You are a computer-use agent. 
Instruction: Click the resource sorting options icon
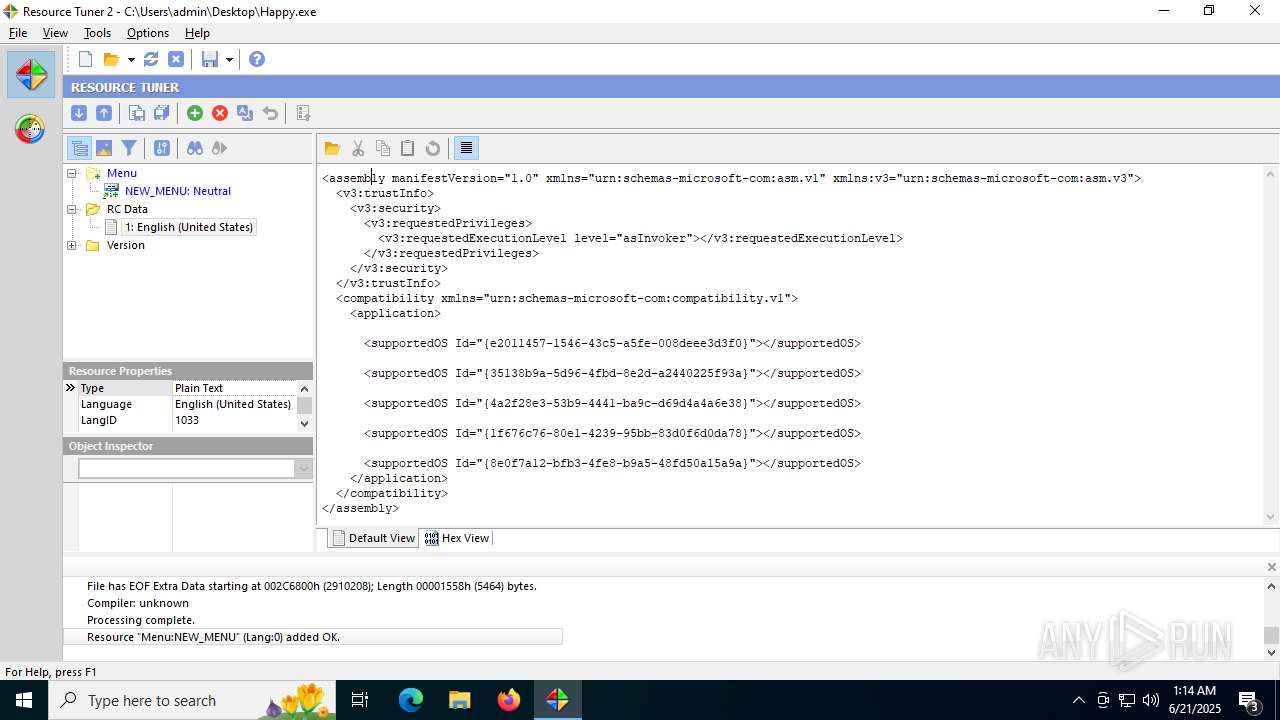(x=162, y=148)
